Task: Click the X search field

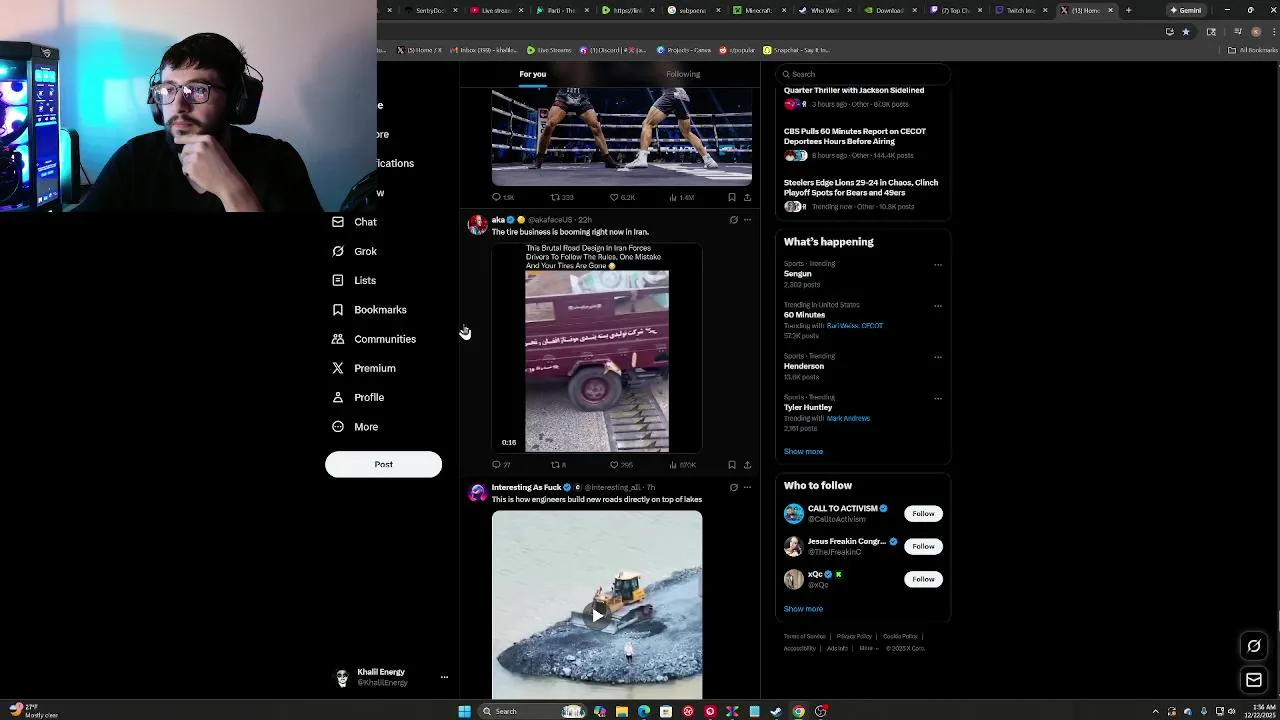Action: 863,74
